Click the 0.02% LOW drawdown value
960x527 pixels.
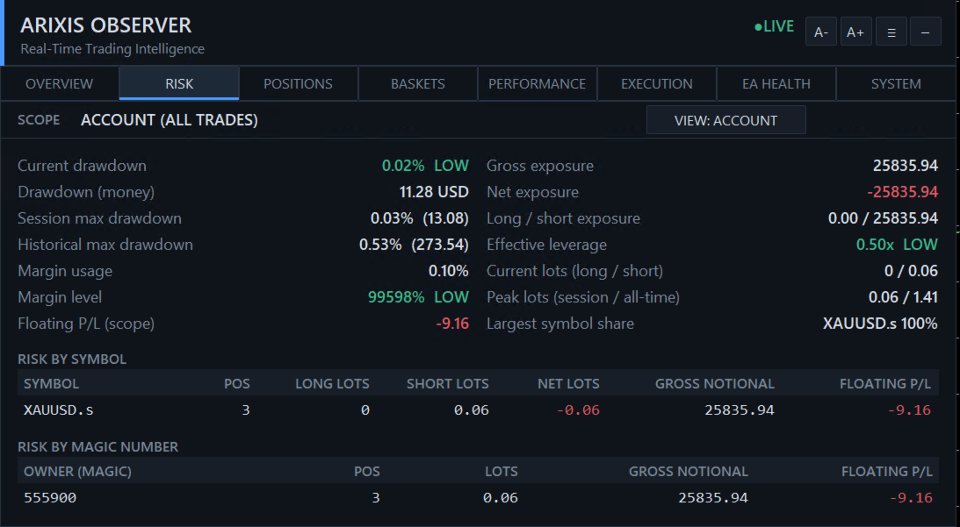tap(425, 166)
